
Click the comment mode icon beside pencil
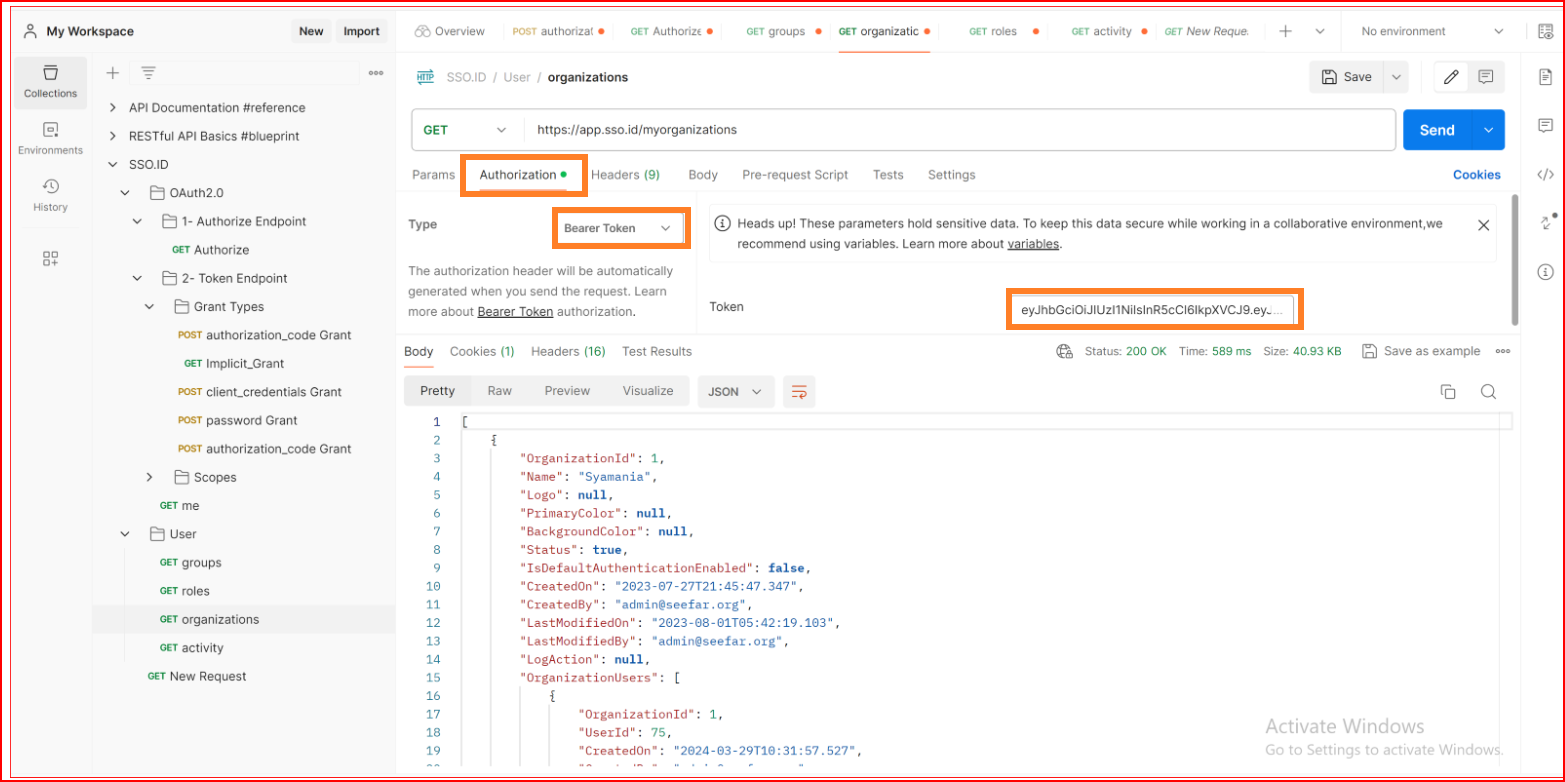point(1485,77)
